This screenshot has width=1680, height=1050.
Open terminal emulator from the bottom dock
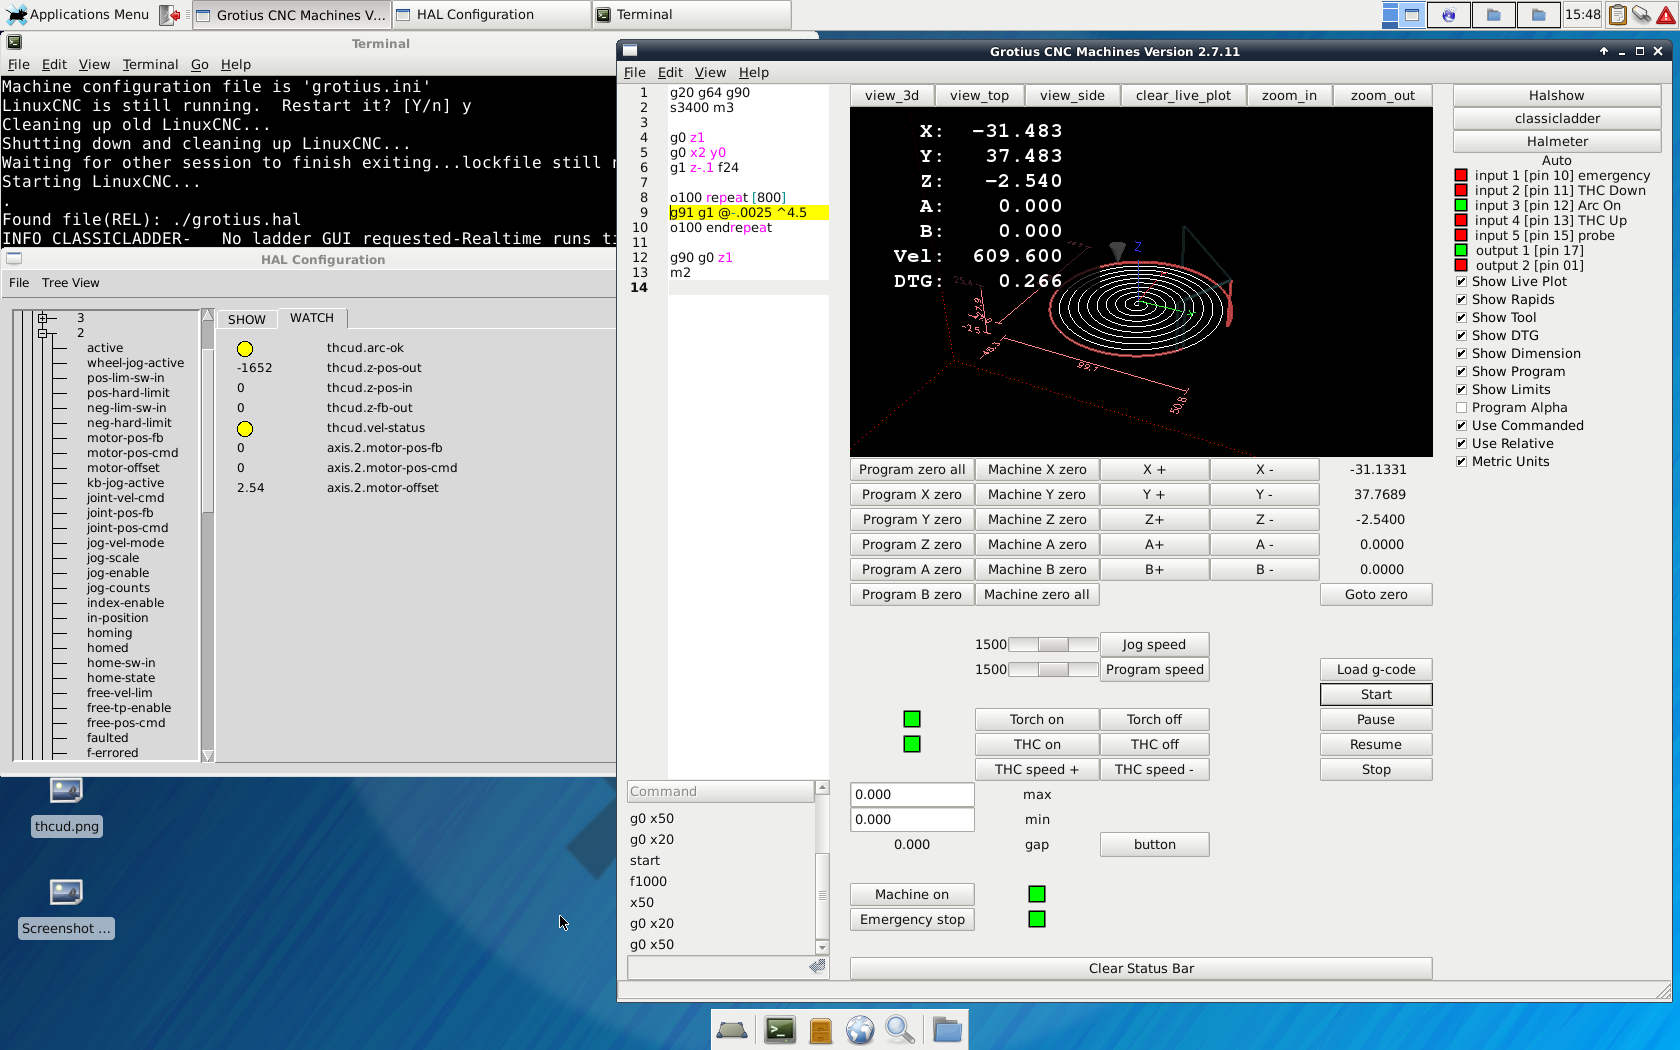[780, 1029]
